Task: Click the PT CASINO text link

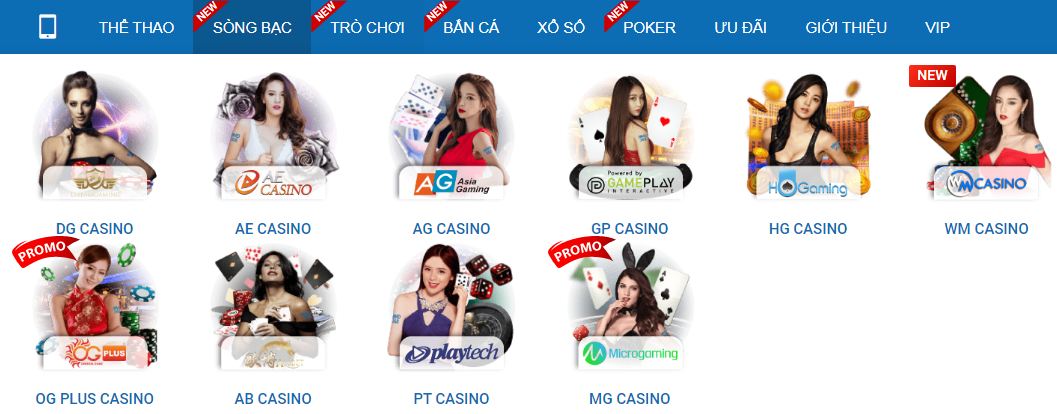Action: point(451,398)
